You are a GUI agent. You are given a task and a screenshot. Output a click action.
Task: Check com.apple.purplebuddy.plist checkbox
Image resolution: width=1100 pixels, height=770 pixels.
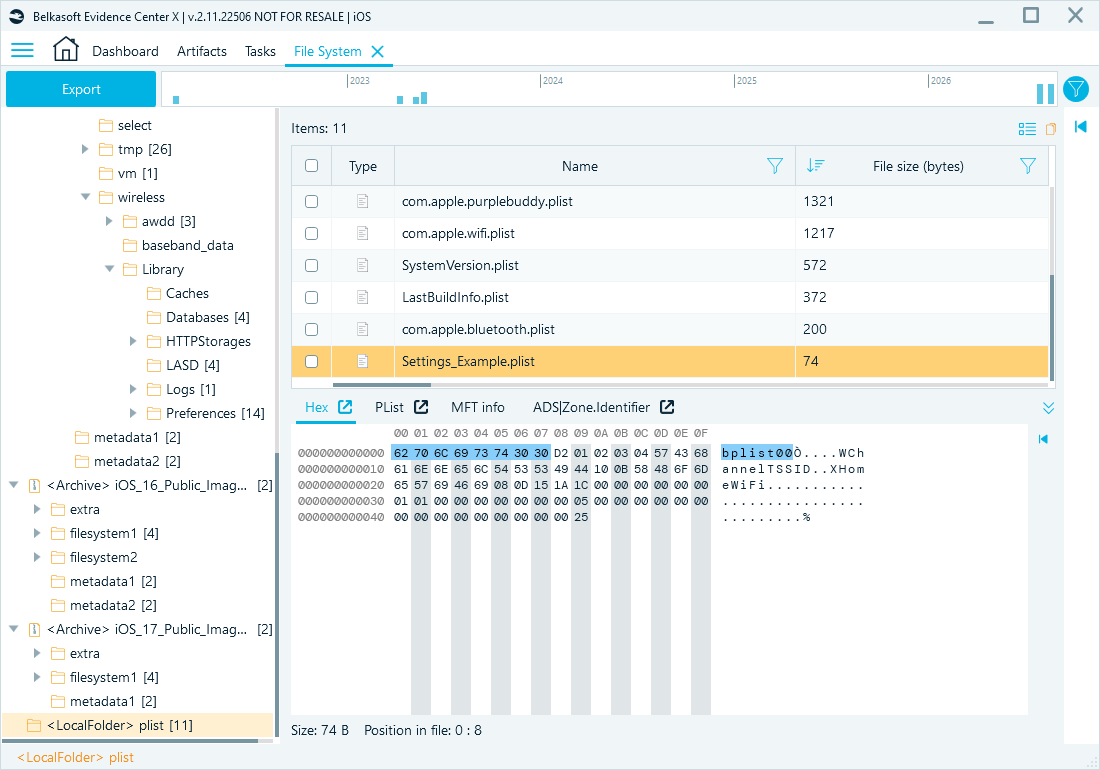pos(311,201)
